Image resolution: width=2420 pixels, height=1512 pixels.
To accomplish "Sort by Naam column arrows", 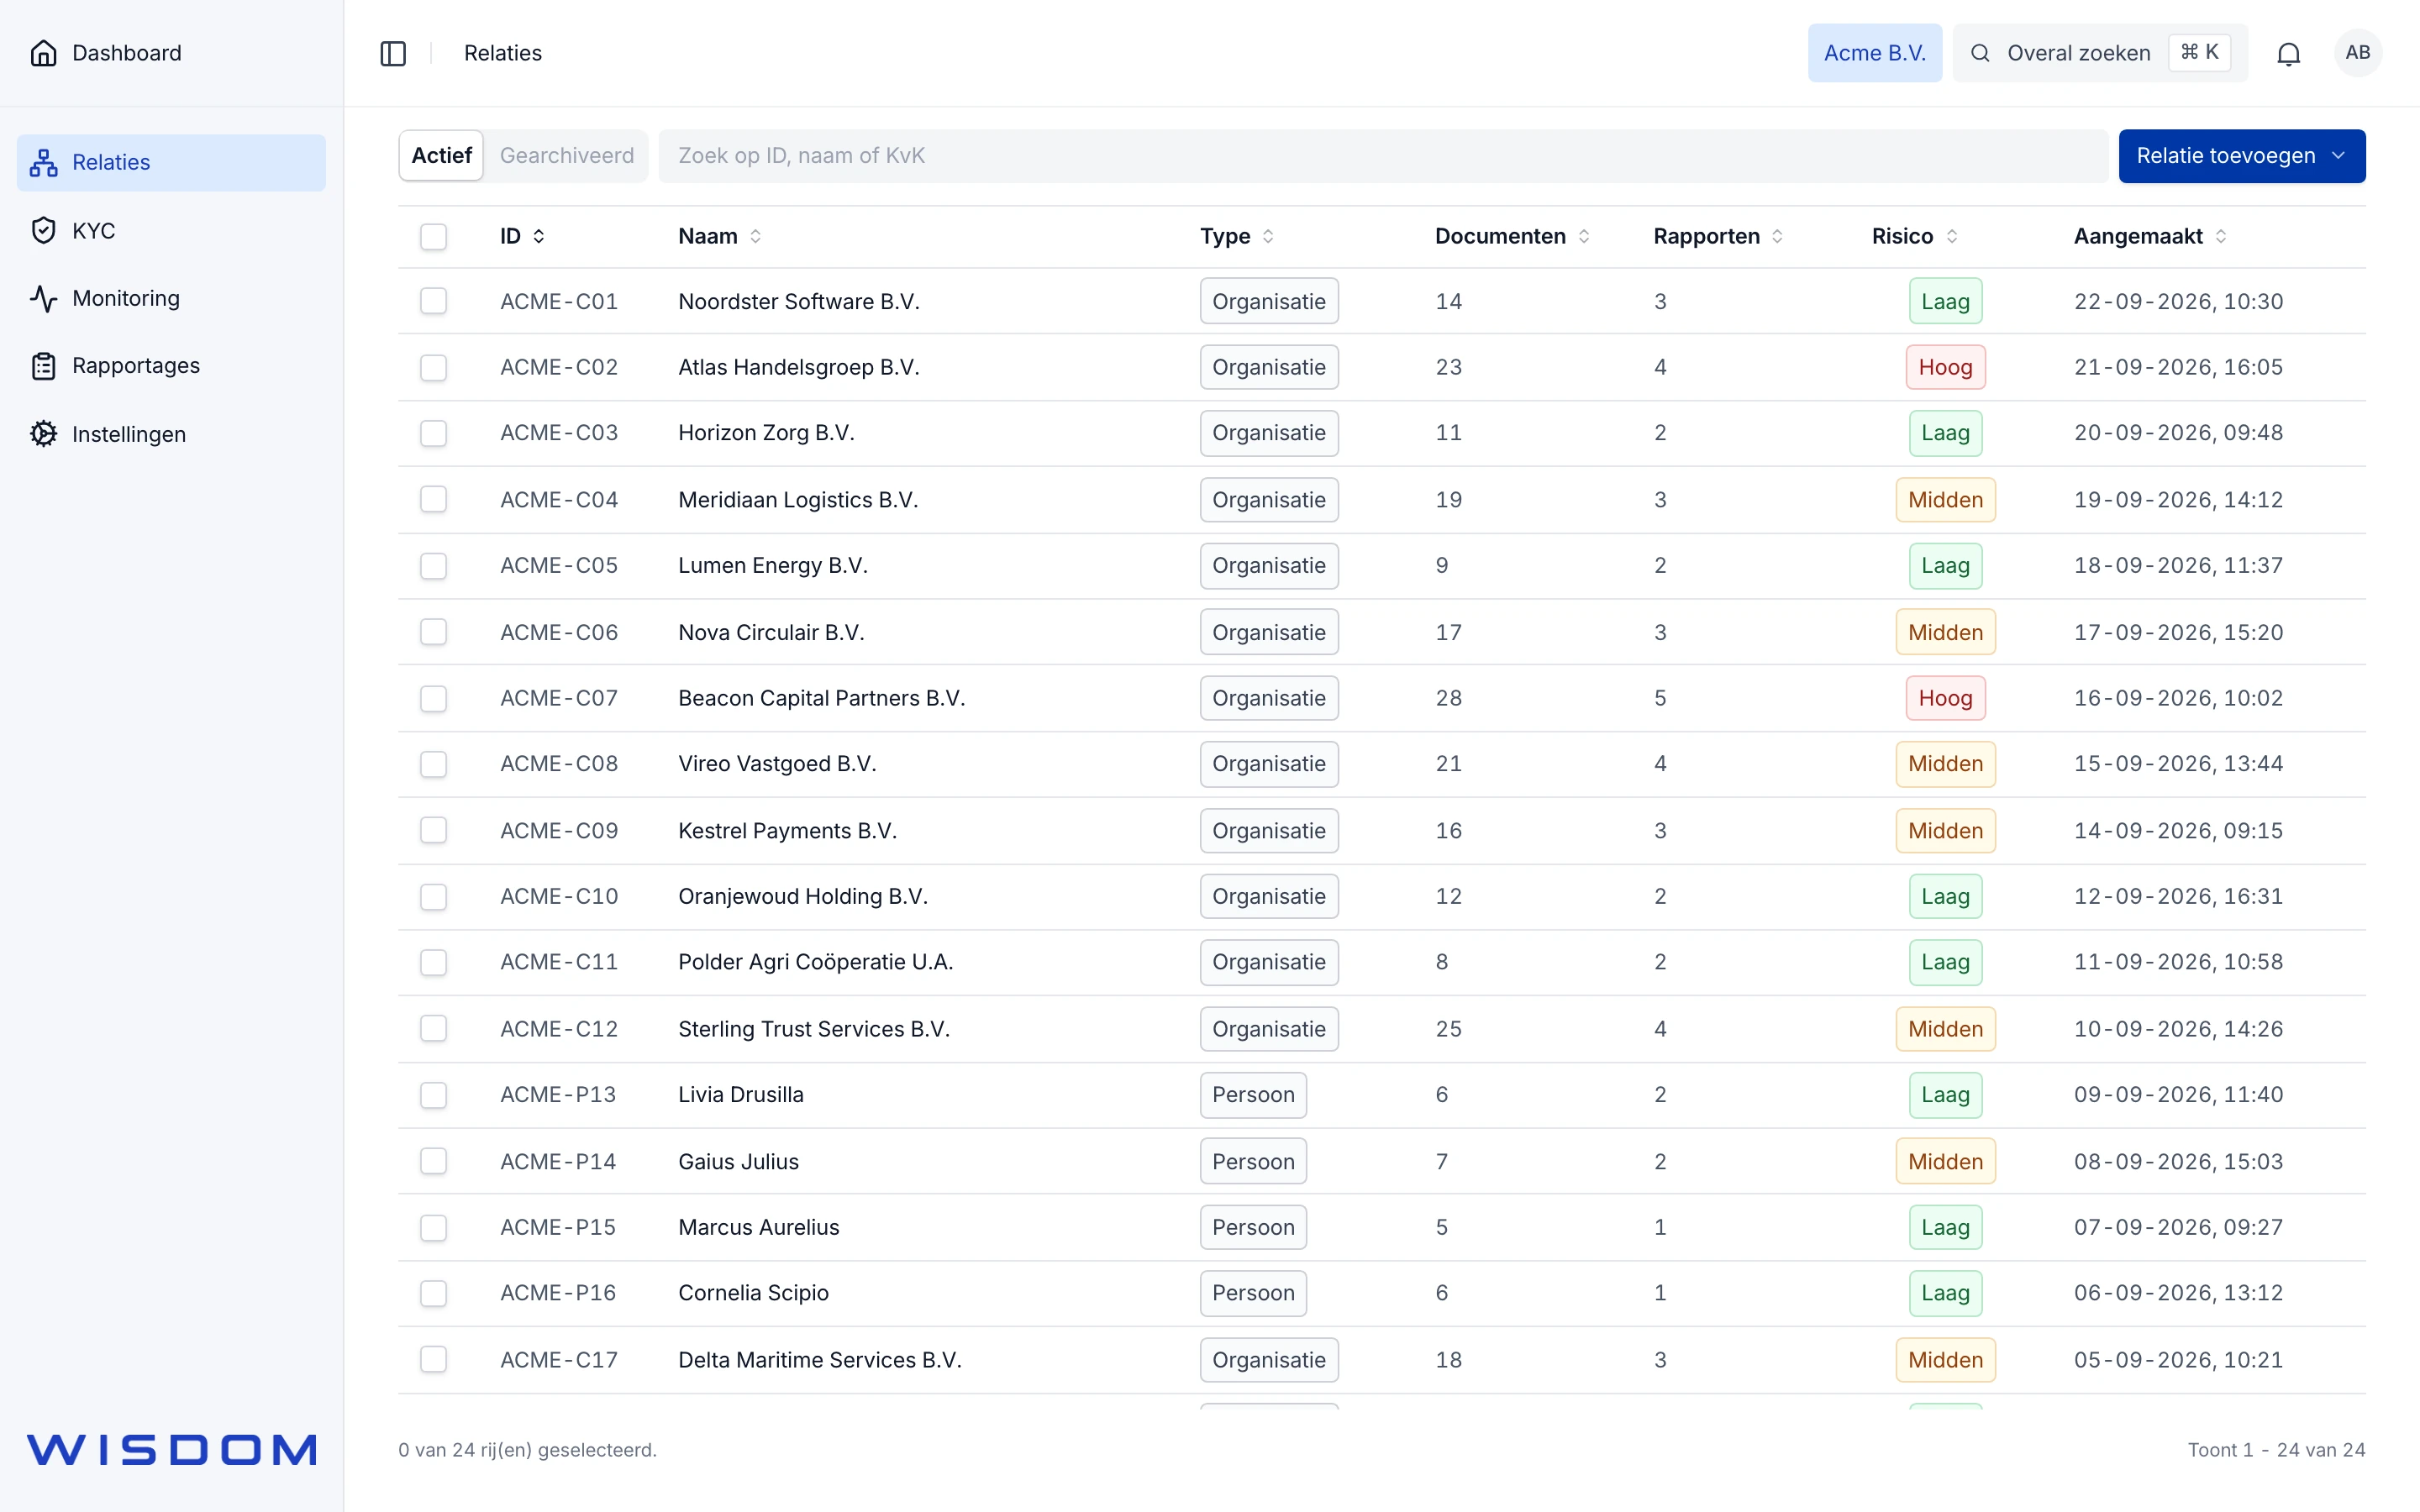I will point(756,236).
